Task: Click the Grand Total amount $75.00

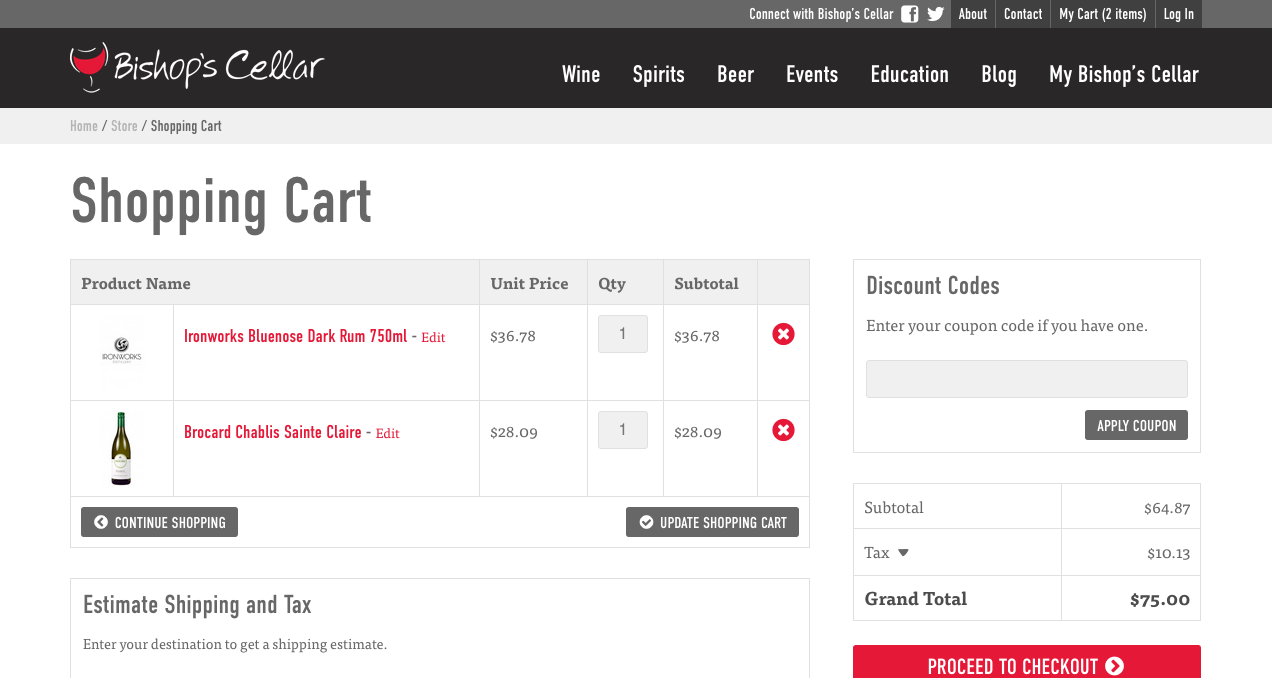Action: click(x=1160, y=599)
